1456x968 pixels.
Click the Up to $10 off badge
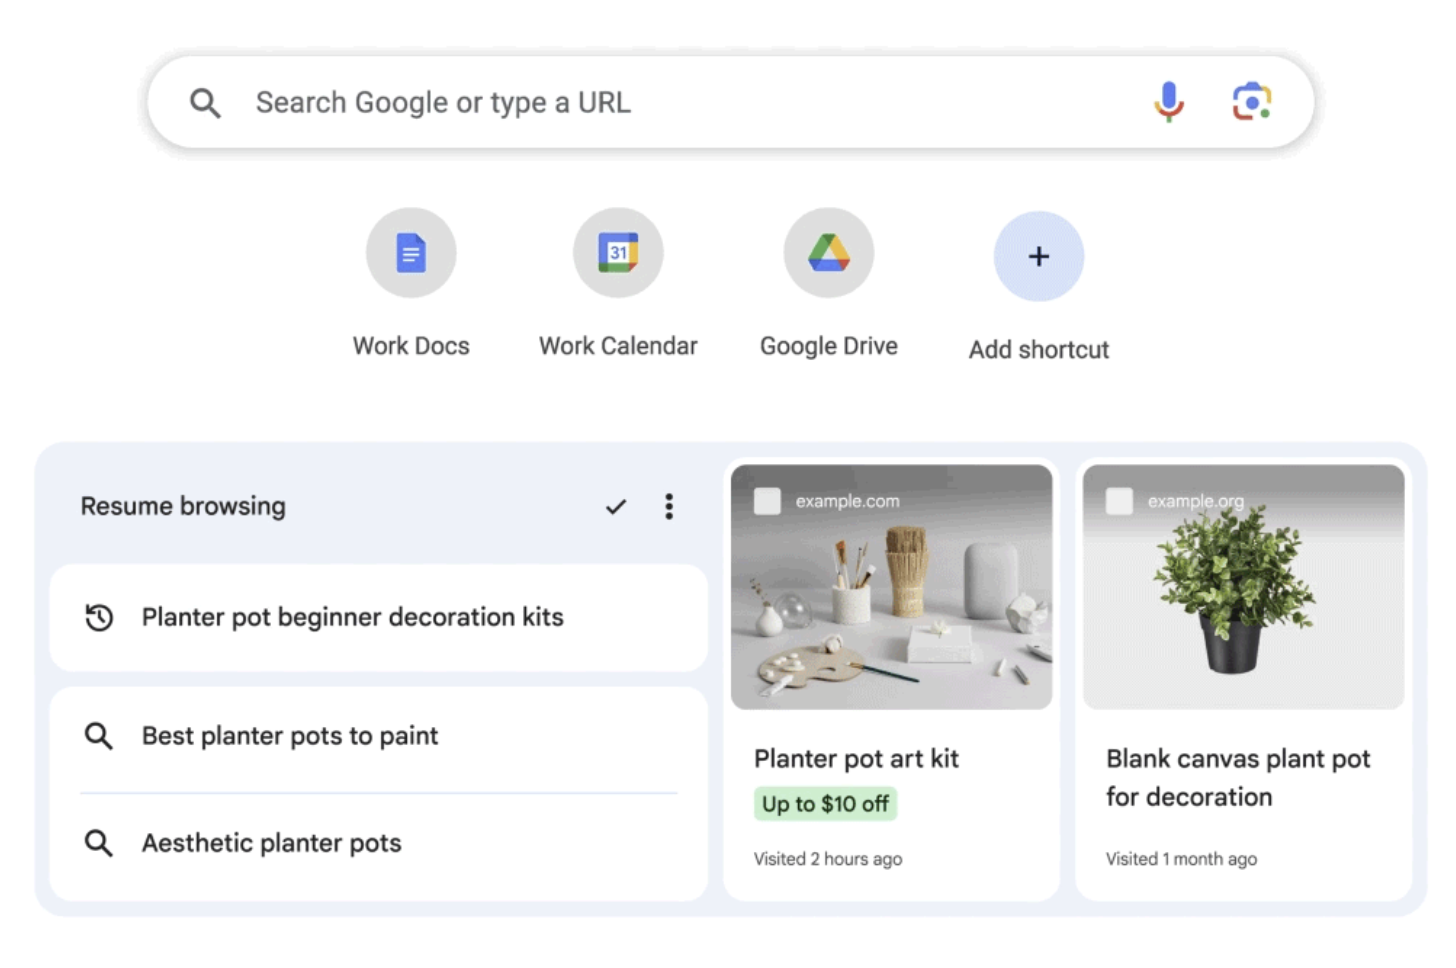point(824,803)
